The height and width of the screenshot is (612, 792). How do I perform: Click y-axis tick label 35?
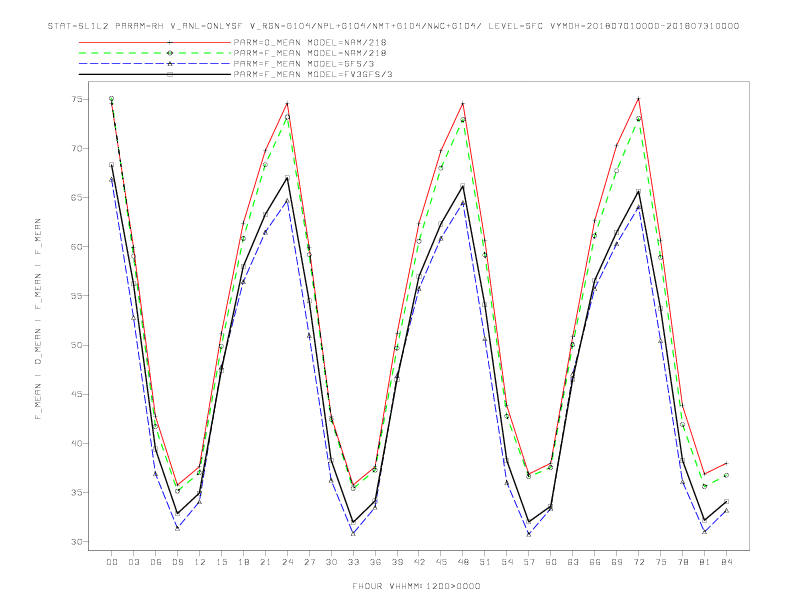point(76,492)
